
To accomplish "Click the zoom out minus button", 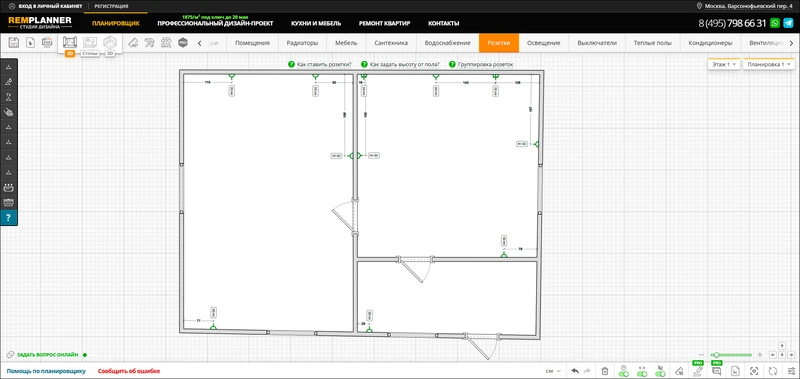I will click(x=702, y=355).
